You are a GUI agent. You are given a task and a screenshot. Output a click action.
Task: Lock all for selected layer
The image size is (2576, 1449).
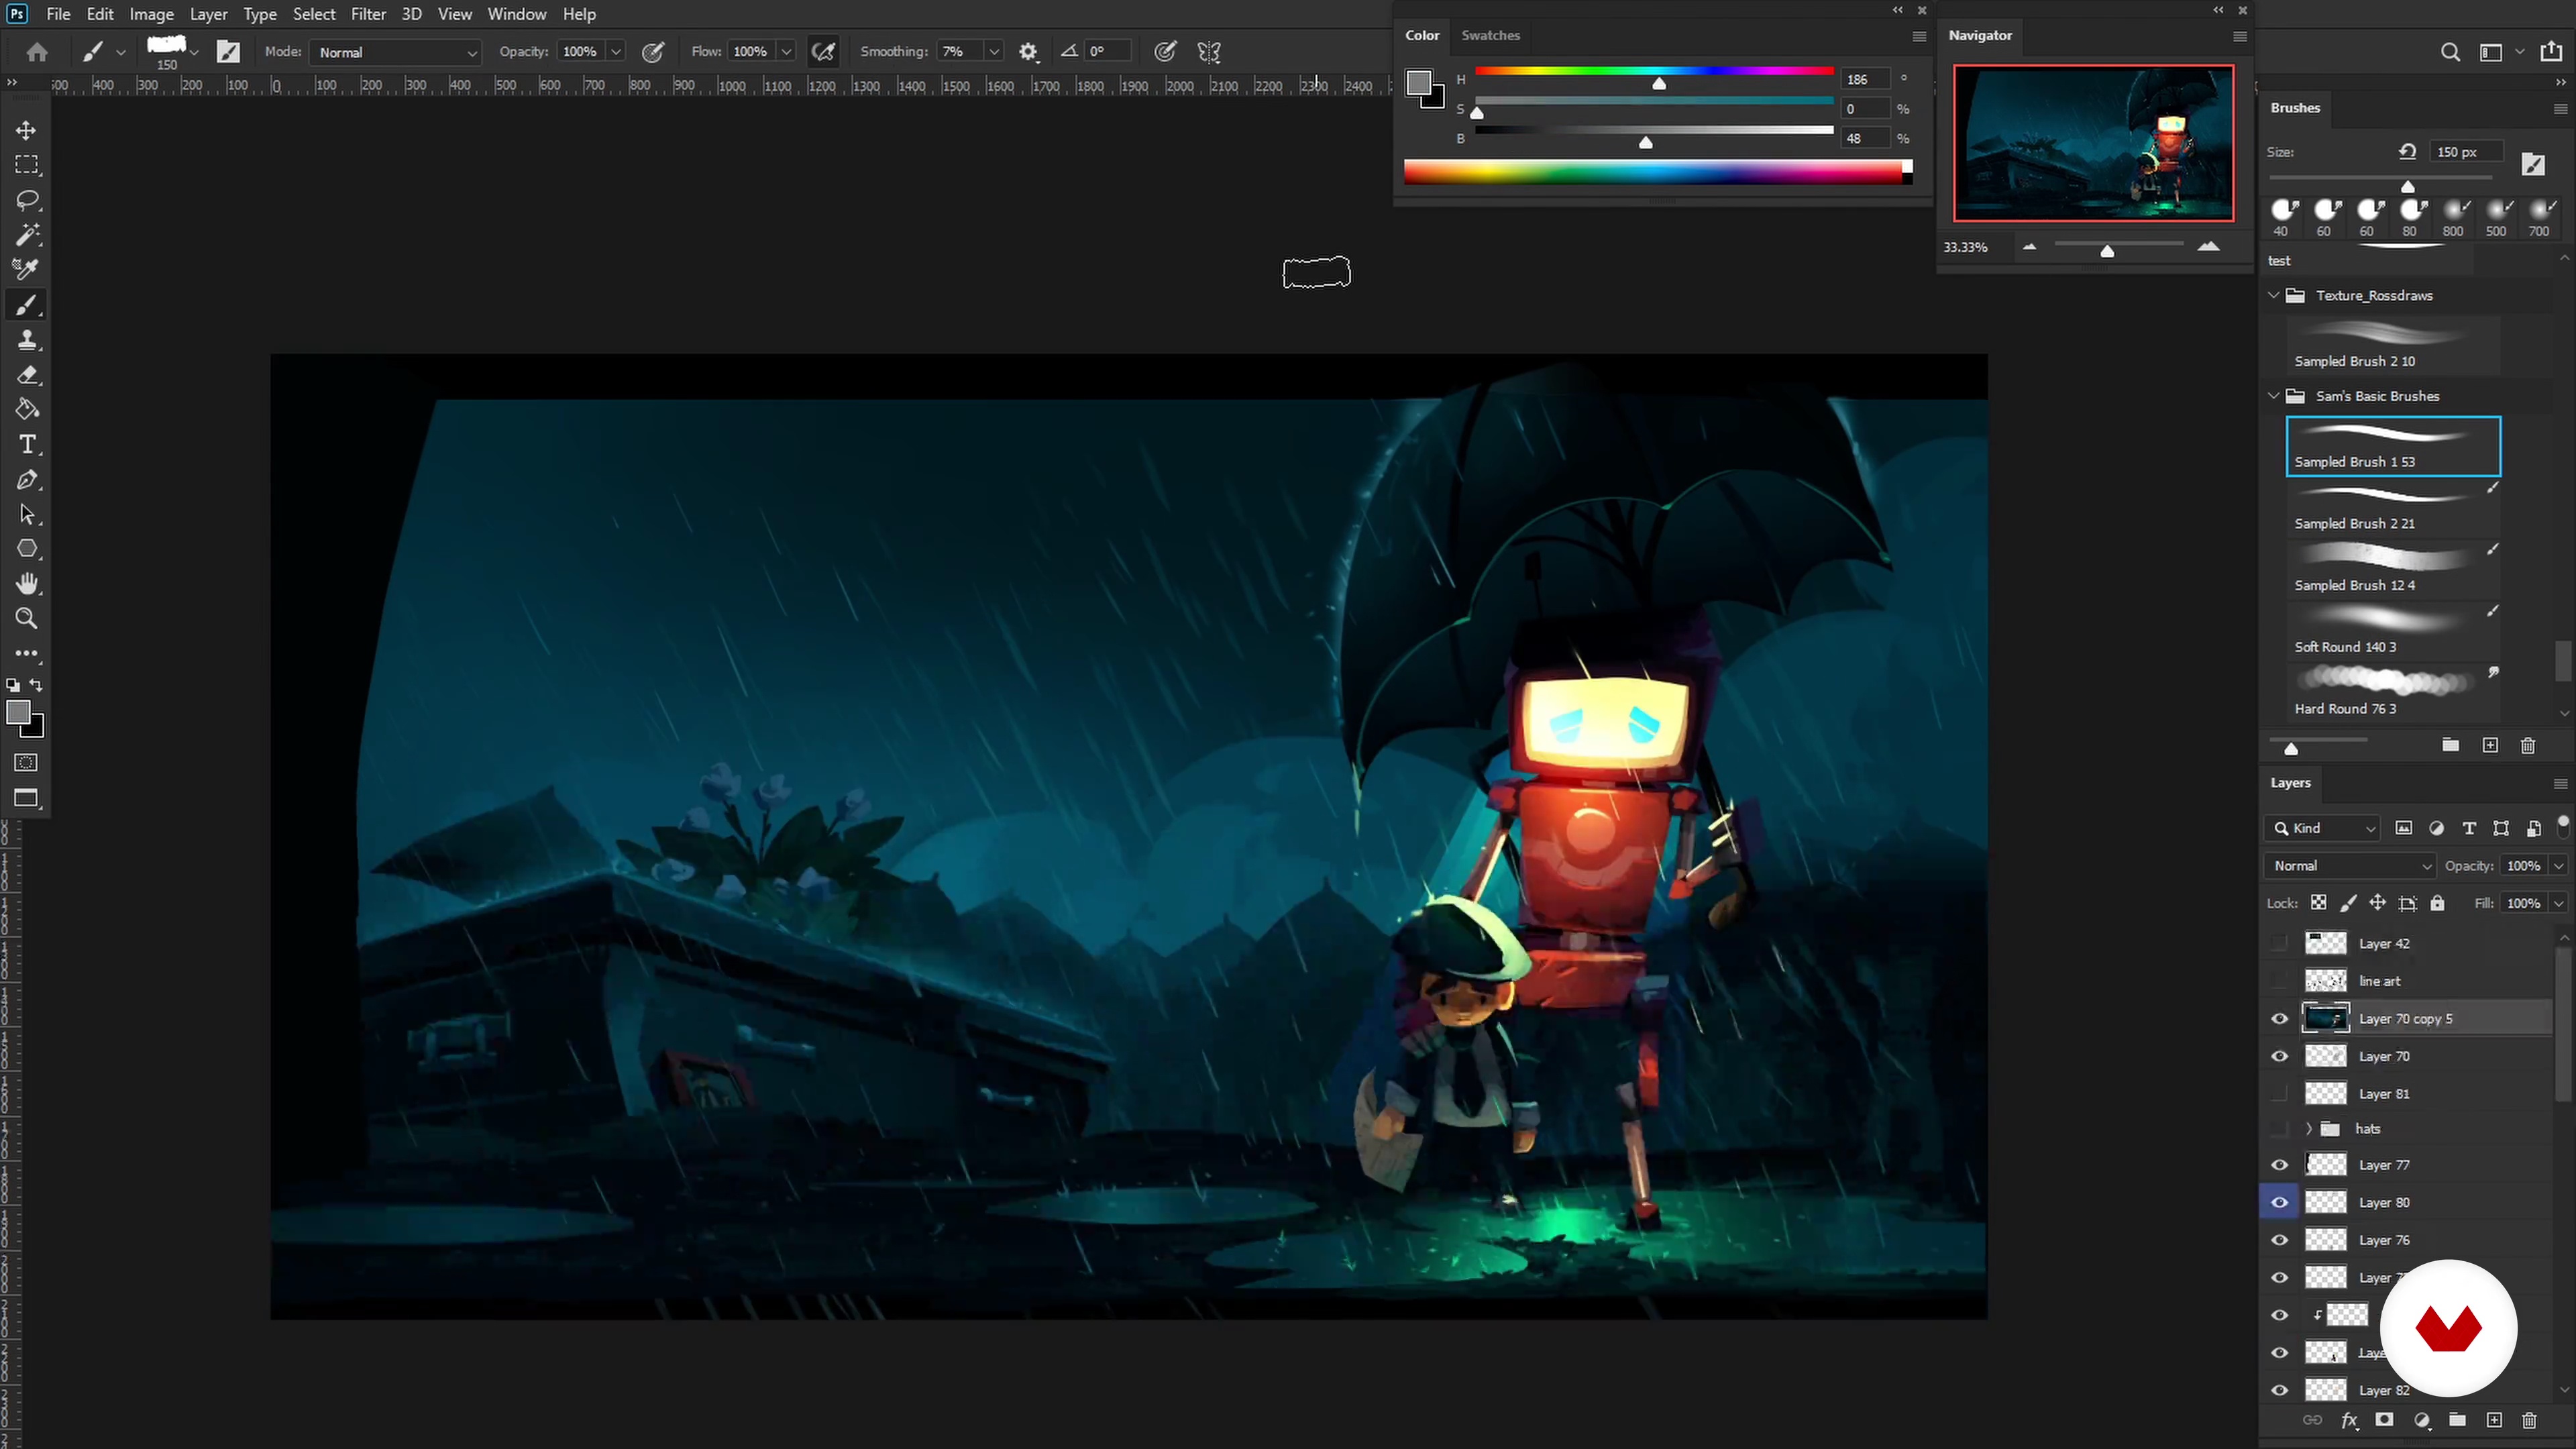pos(2437,903)
